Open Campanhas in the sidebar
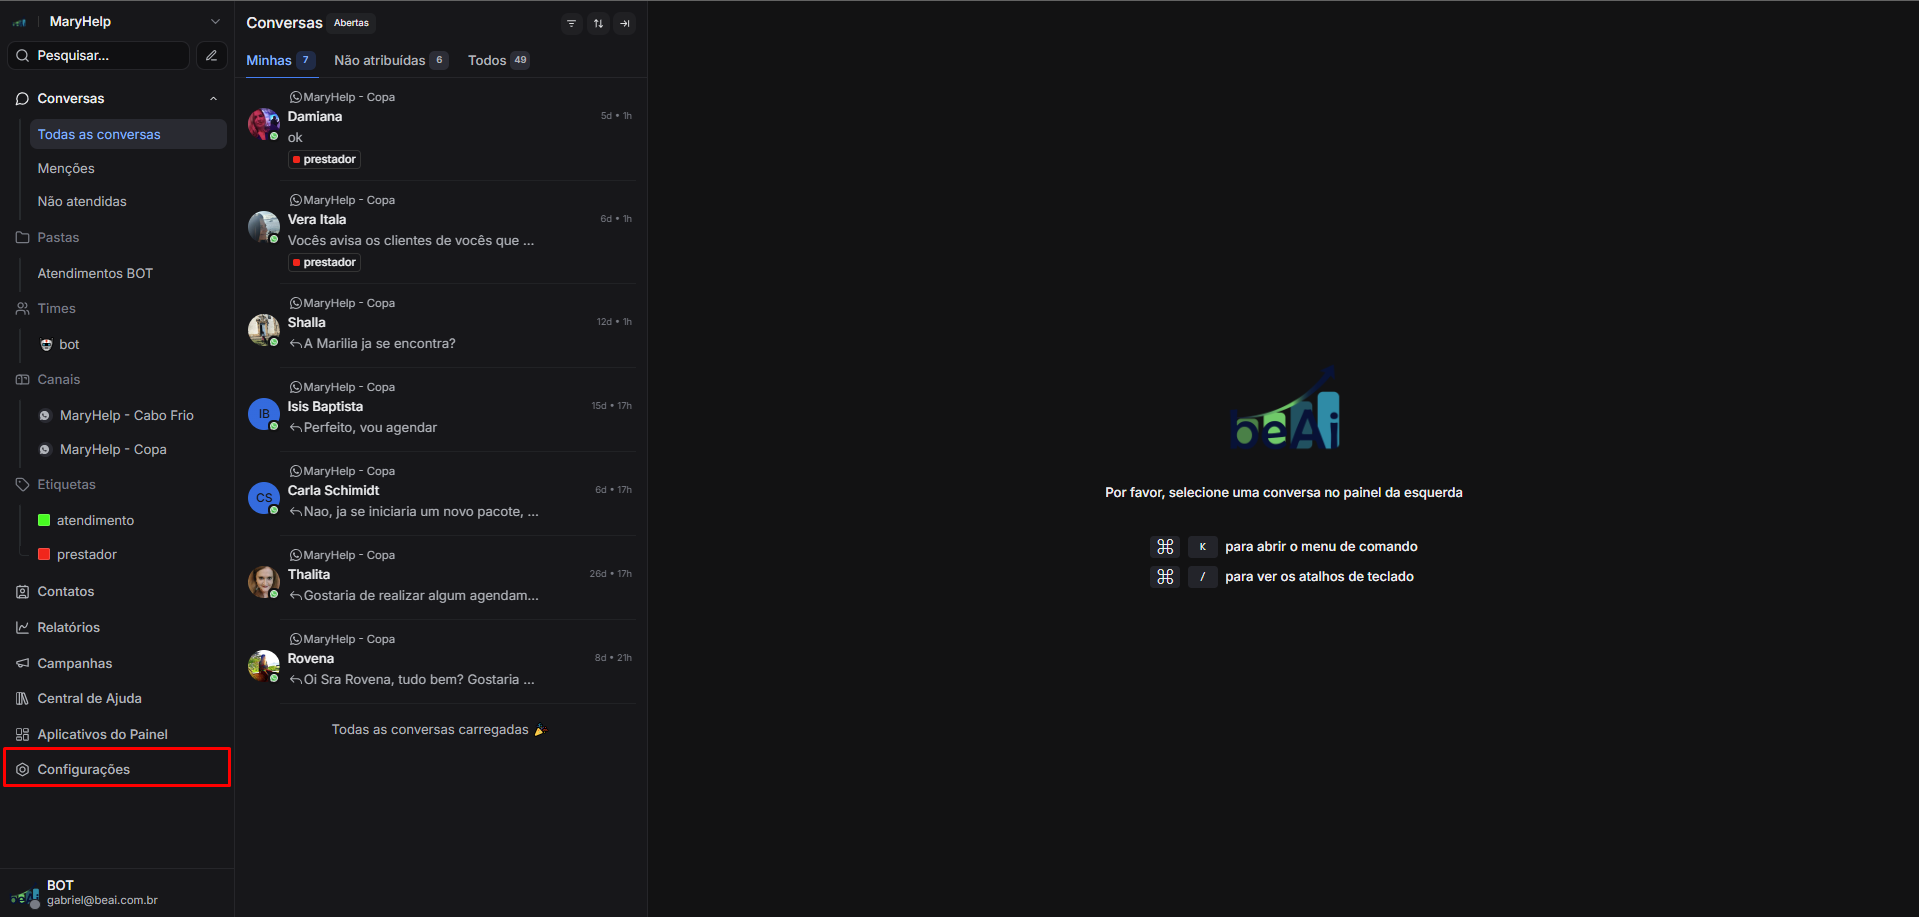 [74, 663]
